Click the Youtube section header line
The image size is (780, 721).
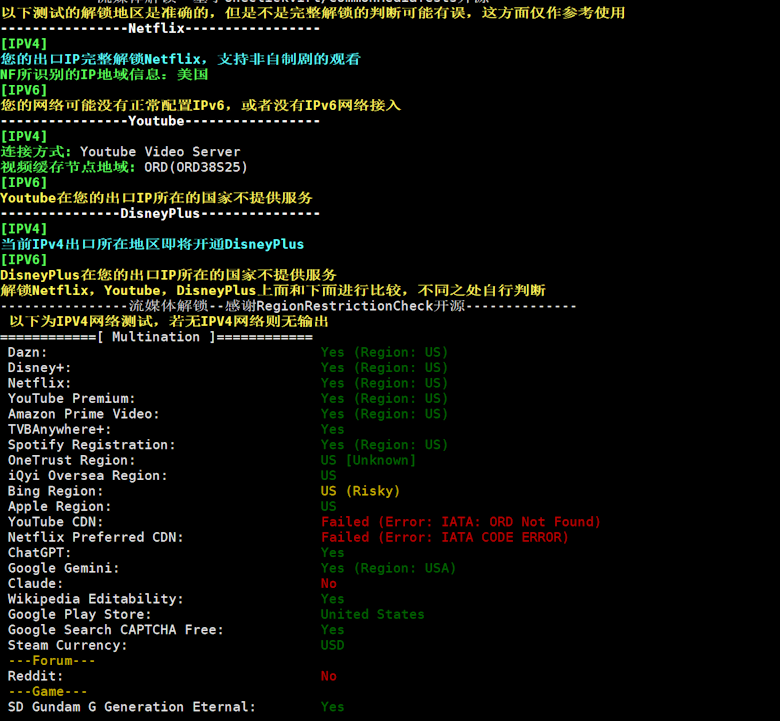160,121
